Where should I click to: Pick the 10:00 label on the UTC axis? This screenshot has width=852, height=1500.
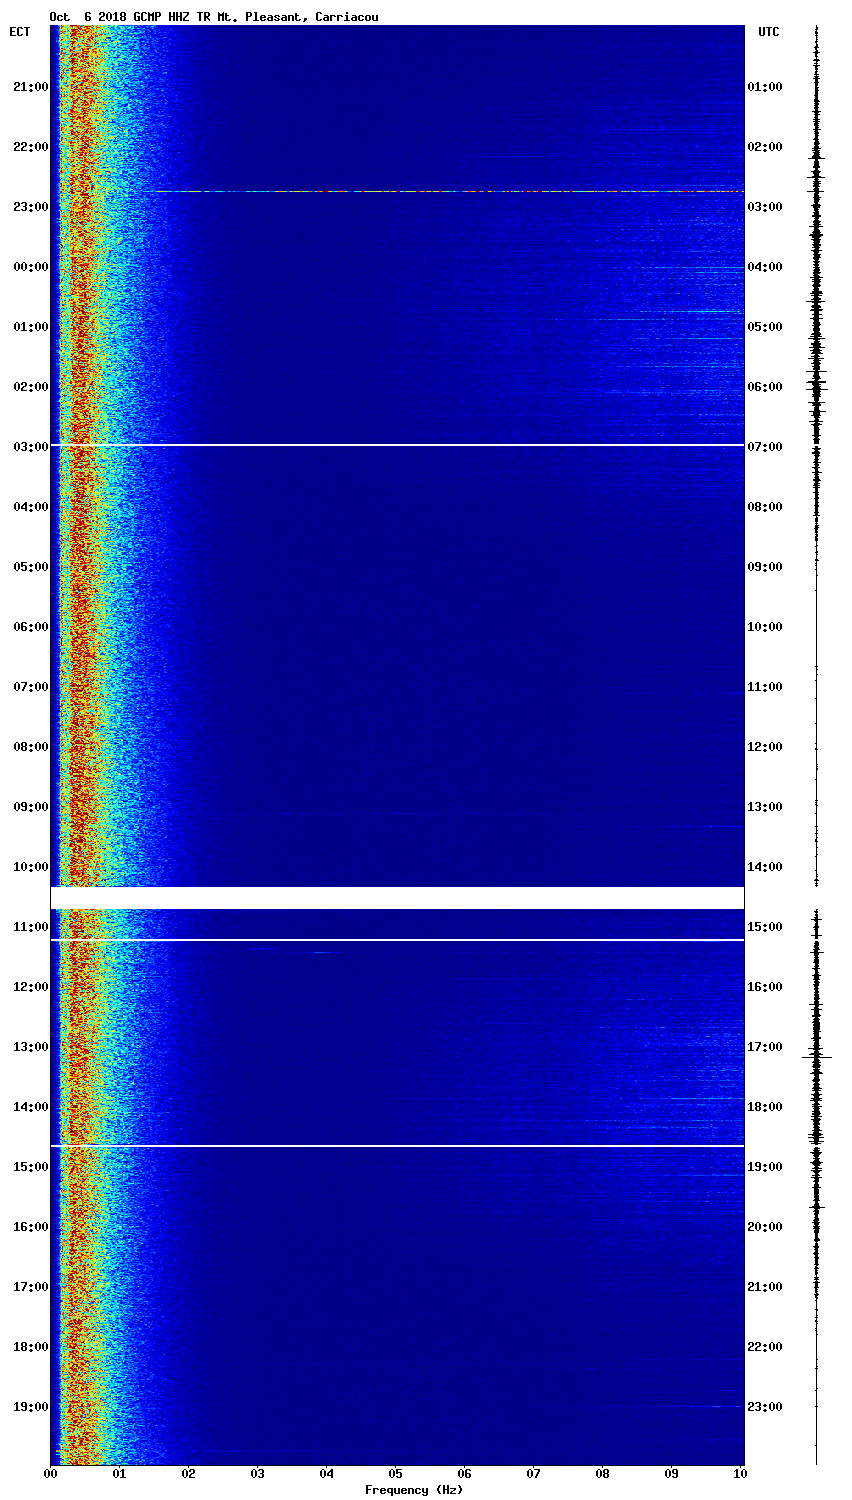pos(765,627)
